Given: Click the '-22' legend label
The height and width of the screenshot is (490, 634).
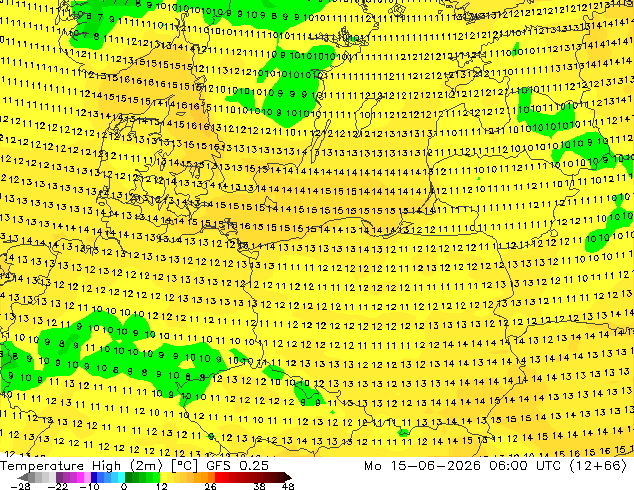Looking at the screenshot, I should [x=57, y=486].
